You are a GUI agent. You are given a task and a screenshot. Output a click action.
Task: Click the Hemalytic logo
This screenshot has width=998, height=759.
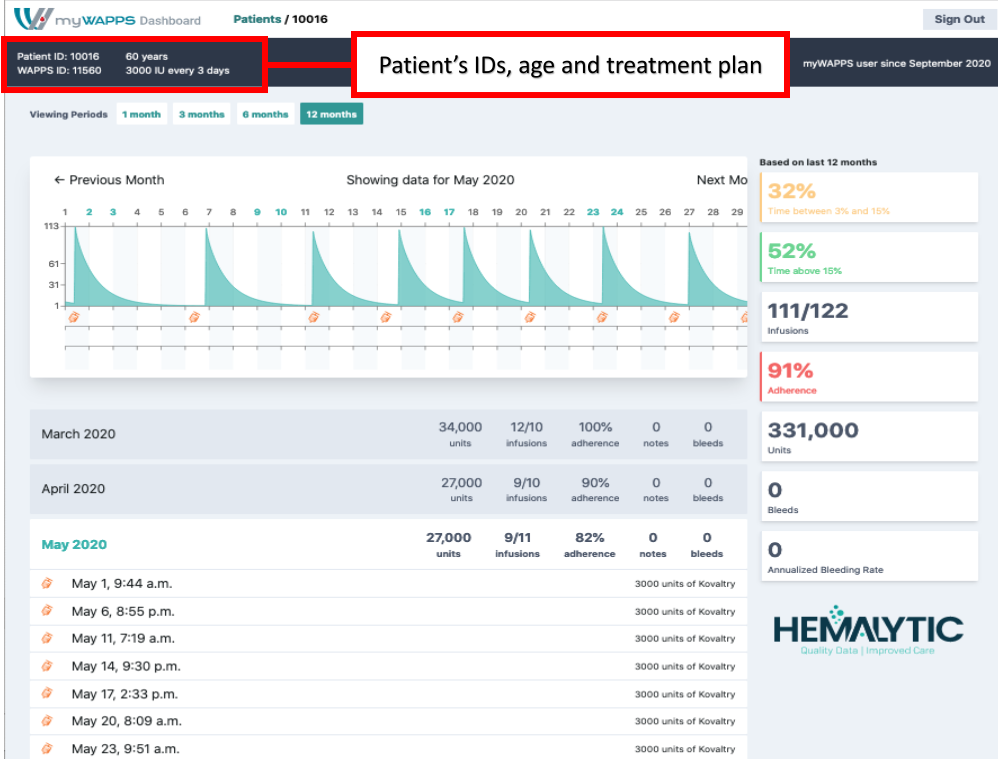click(868, 632)
